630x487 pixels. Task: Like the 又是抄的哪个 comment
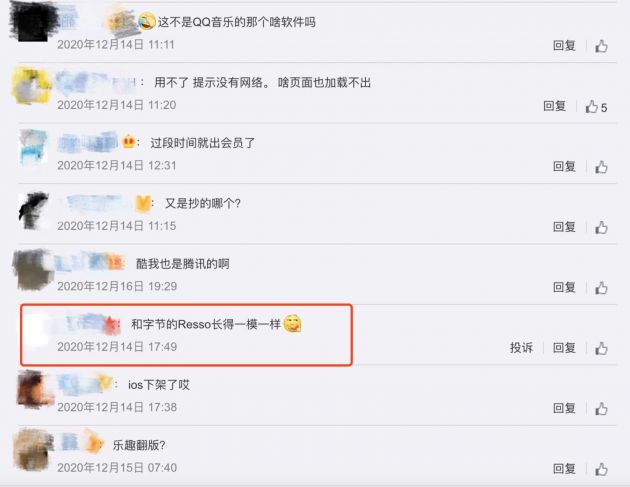601,227
